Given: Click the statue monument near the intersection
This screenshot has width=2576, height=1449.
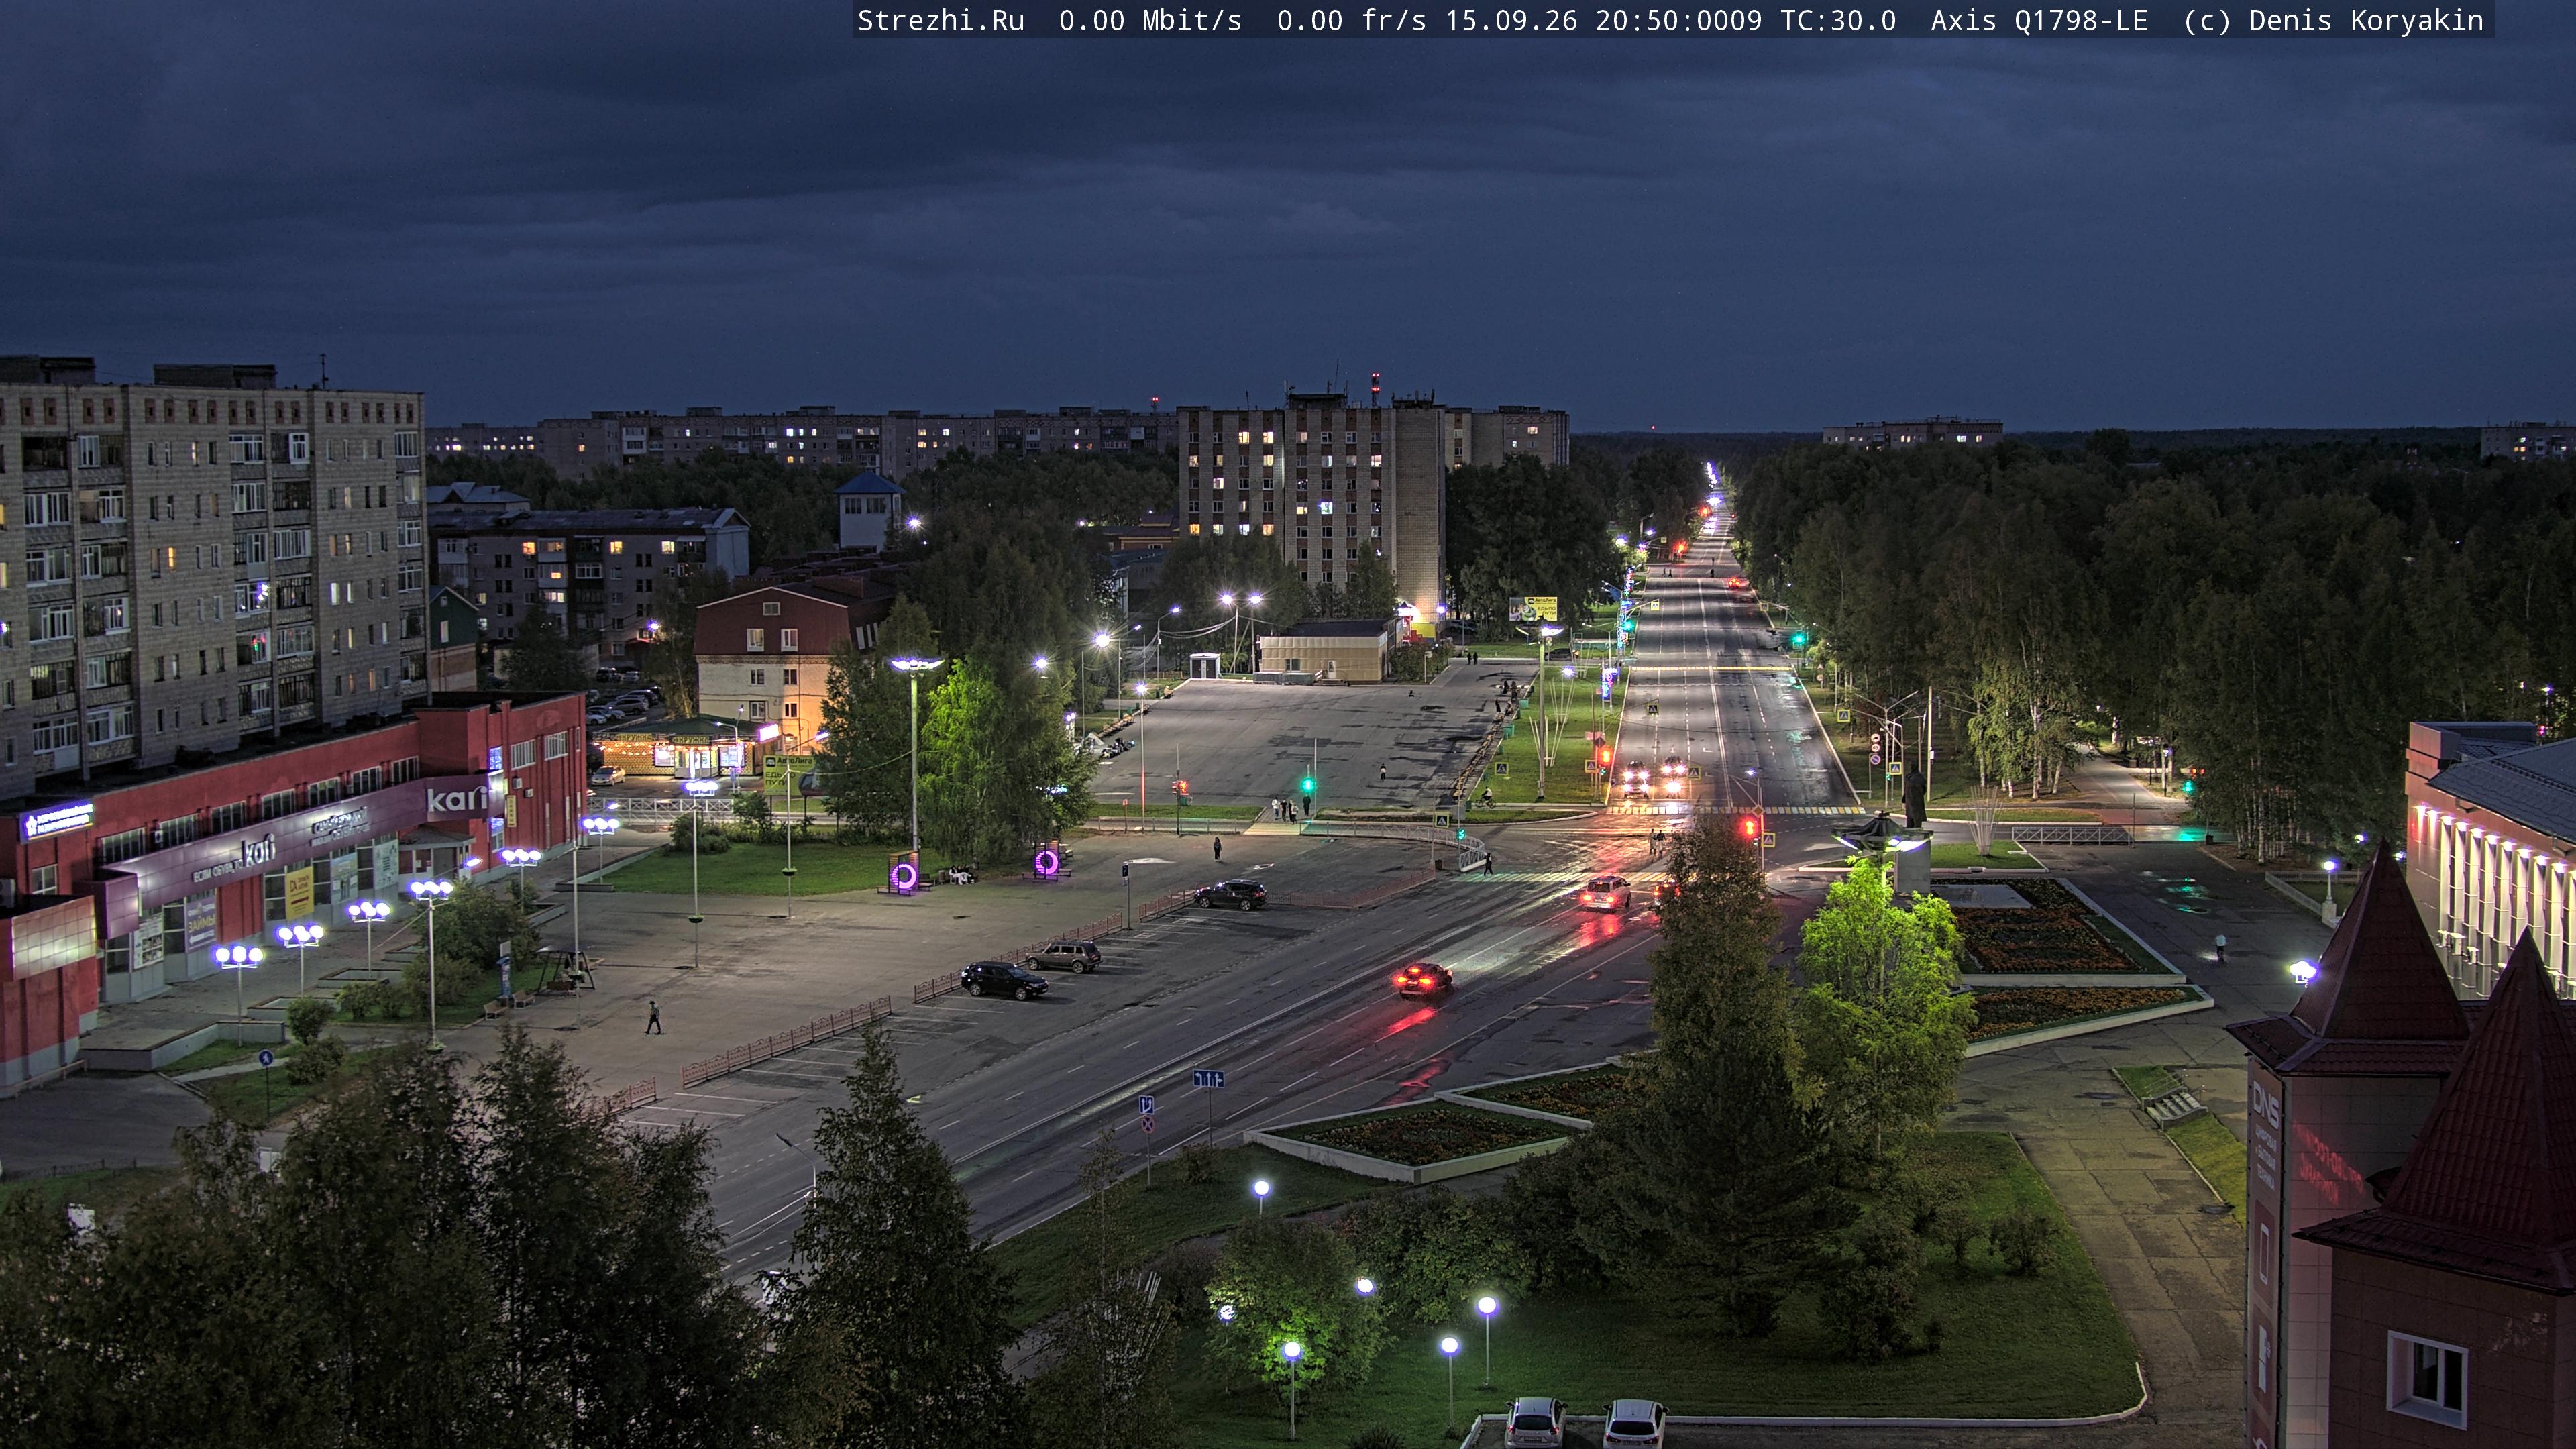Looking at the screenshot, I should tap(1914, 795).
